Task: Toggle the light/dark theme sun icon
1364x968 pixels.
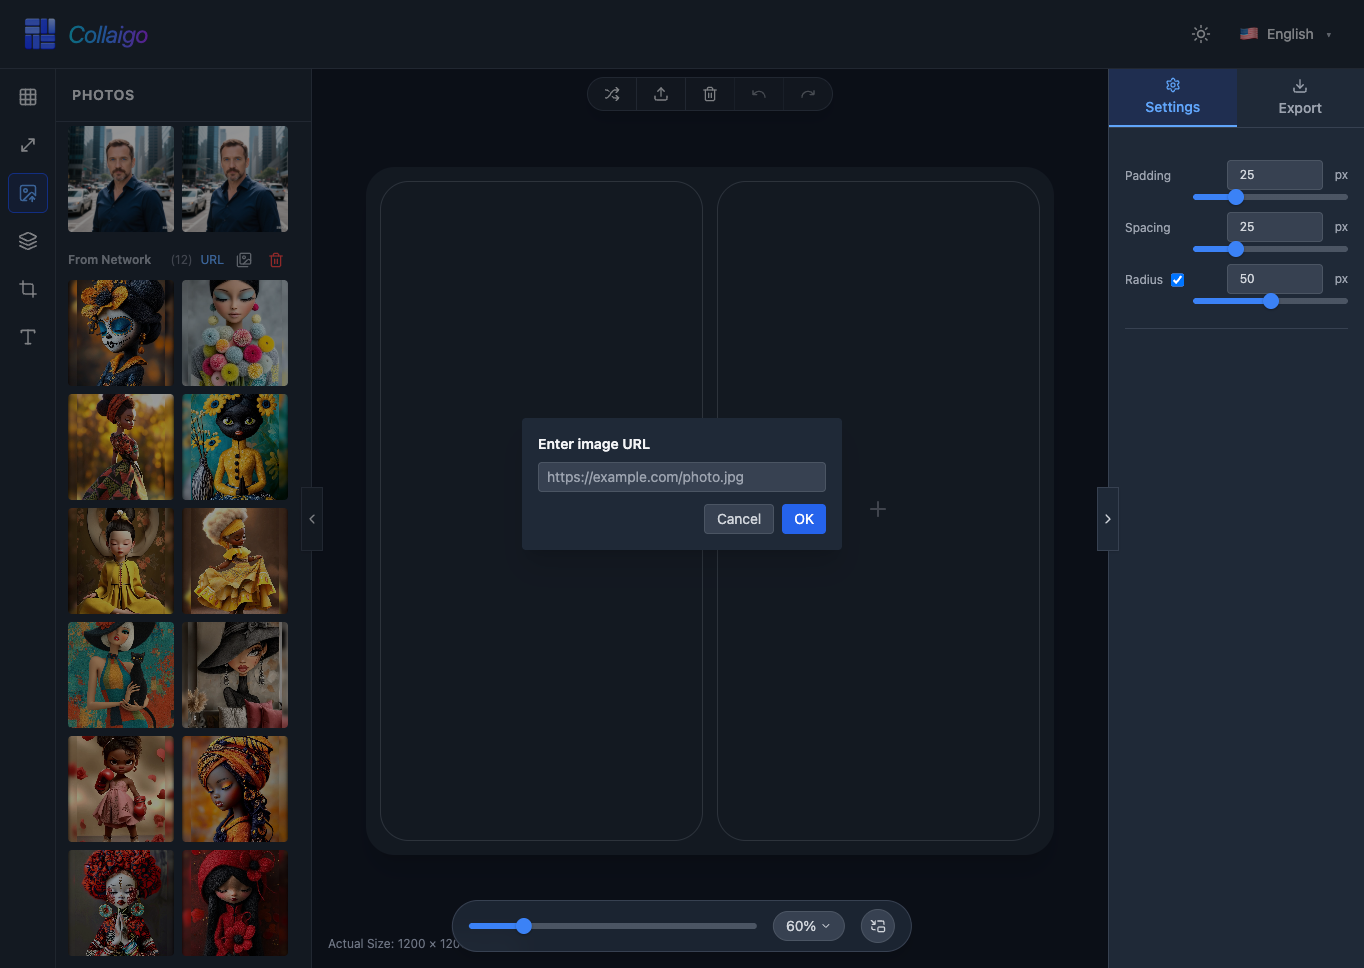Action: pos(1201,34)
